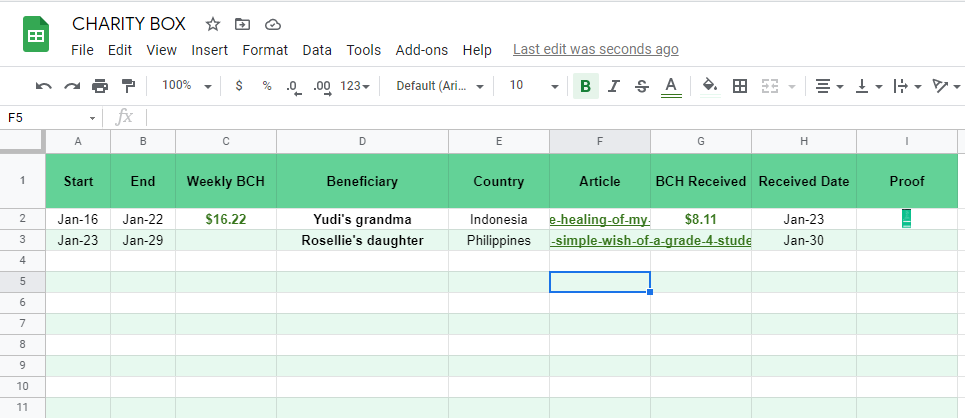Screen dimensions: 965x418
Task: Open text wrapping dropdown
Action: (907, 86)
